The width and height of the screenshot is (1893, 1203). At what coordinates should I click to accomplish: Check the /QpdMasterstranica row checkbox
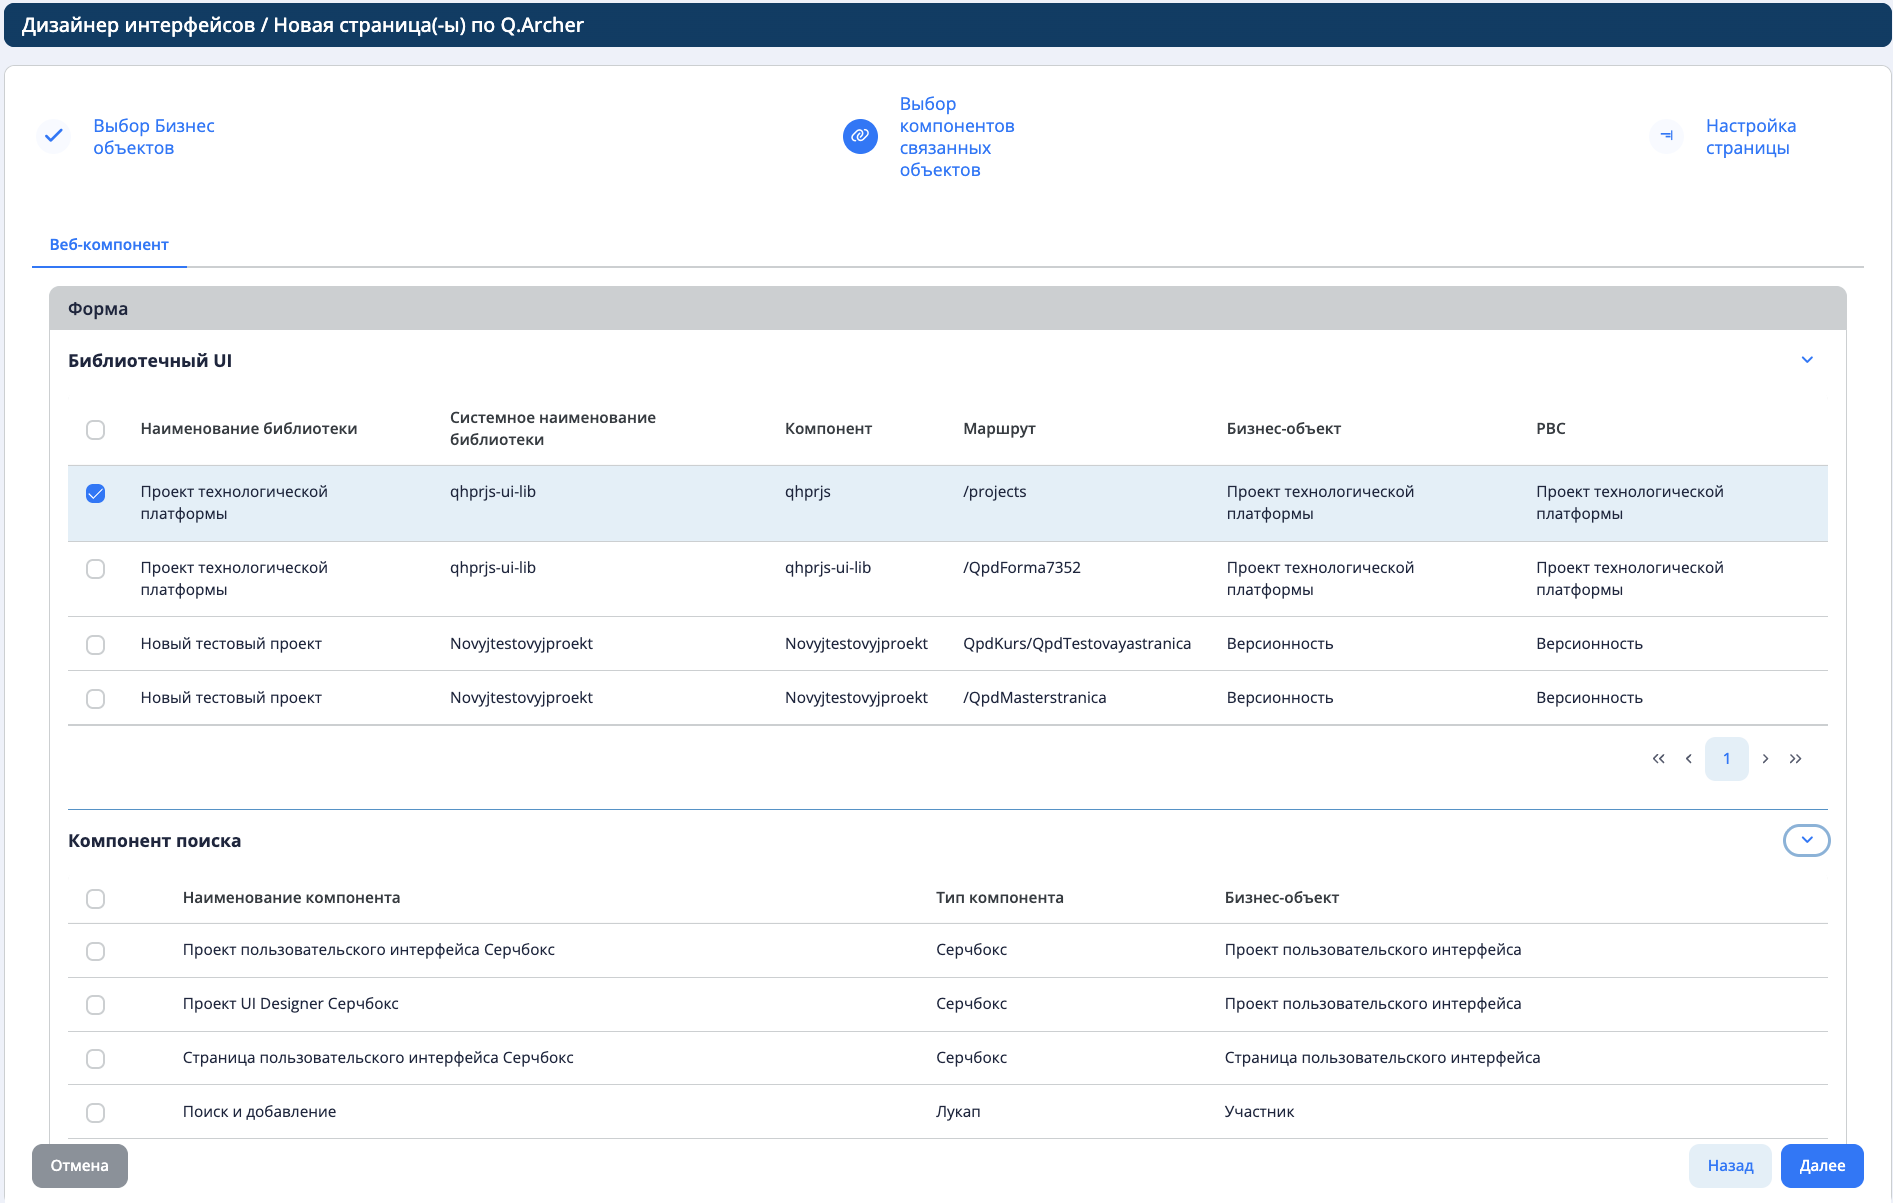96,699
